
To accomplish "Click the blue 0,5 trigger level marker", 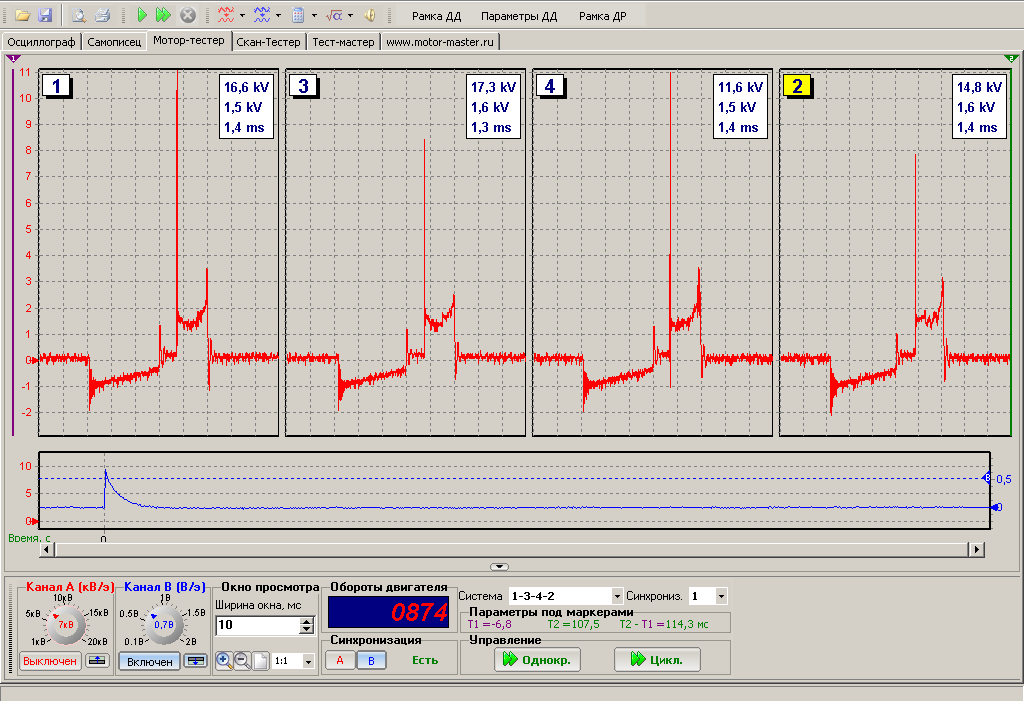I will (987, 478).
